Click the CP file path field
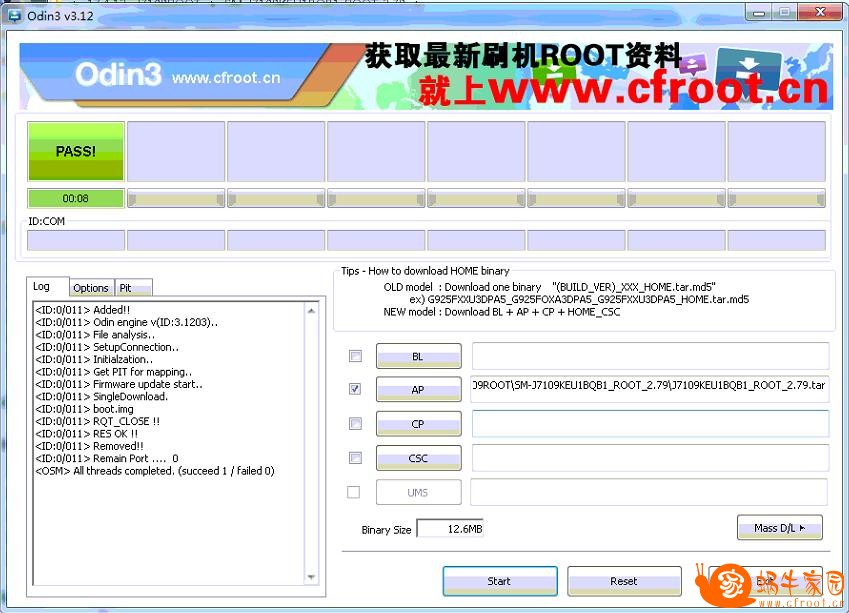Image resolution: width=849 pixels, height=613 pixels. point(650,423)
